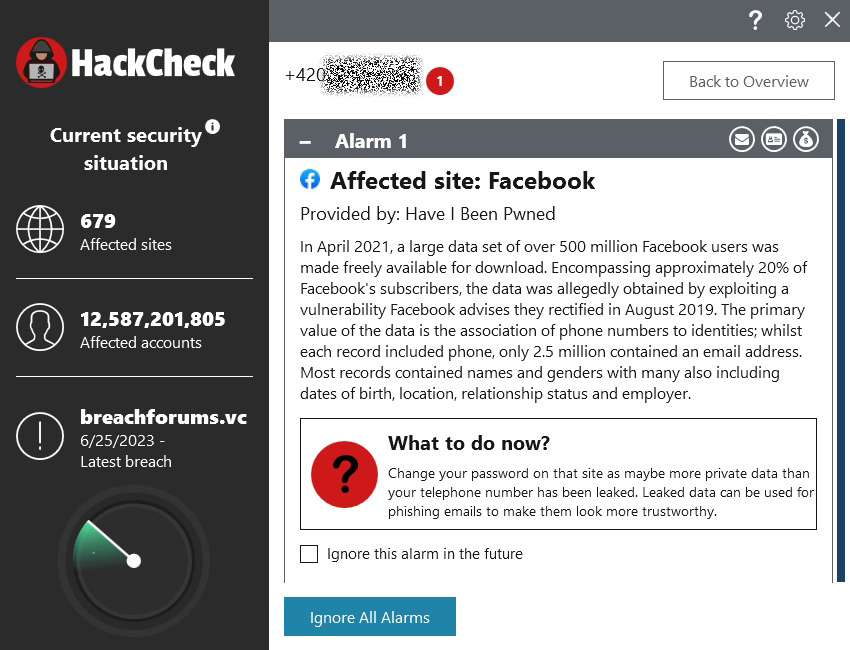The width and height of the screenshot is (850, 650).
Task: Collapse Alarm 1 with the minus toggle
Action: point(306,142)
